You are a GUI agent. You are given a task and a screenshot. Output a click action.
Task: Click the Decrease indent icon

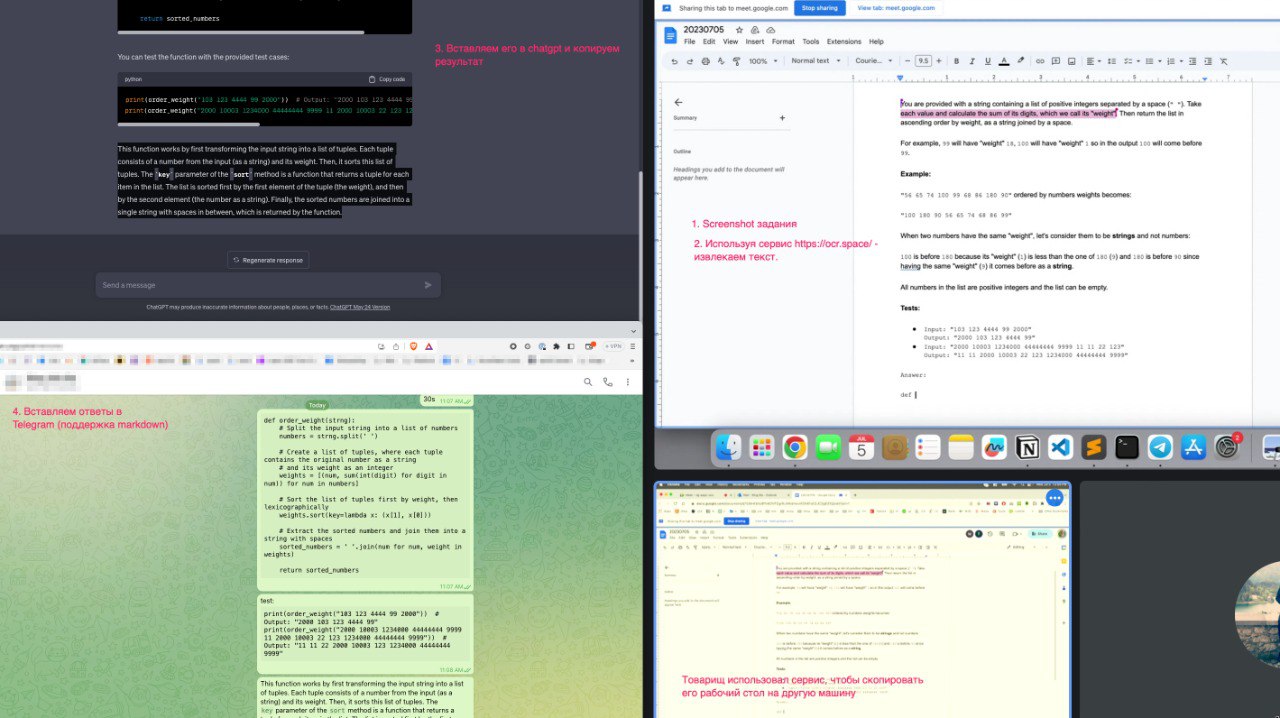1192,61
